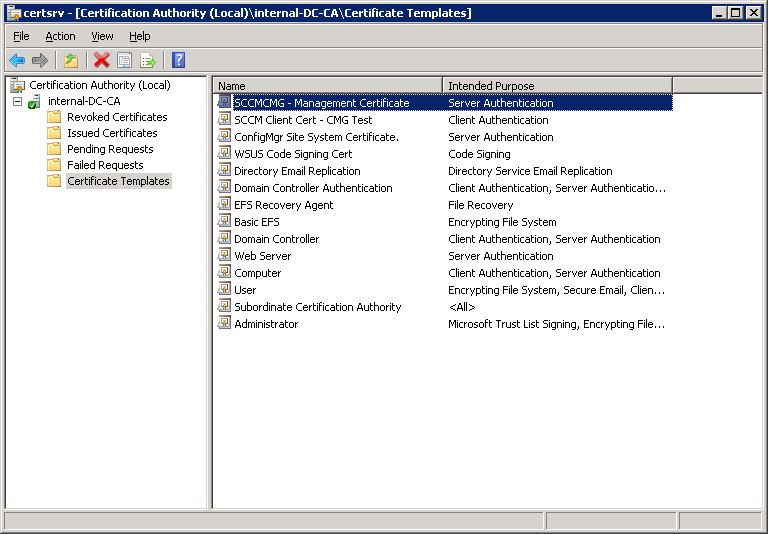The height and width of the screenshot is (534, 768).
Task: Click Directory Service Email Replication purpose cell
Action: pos(530,171)
